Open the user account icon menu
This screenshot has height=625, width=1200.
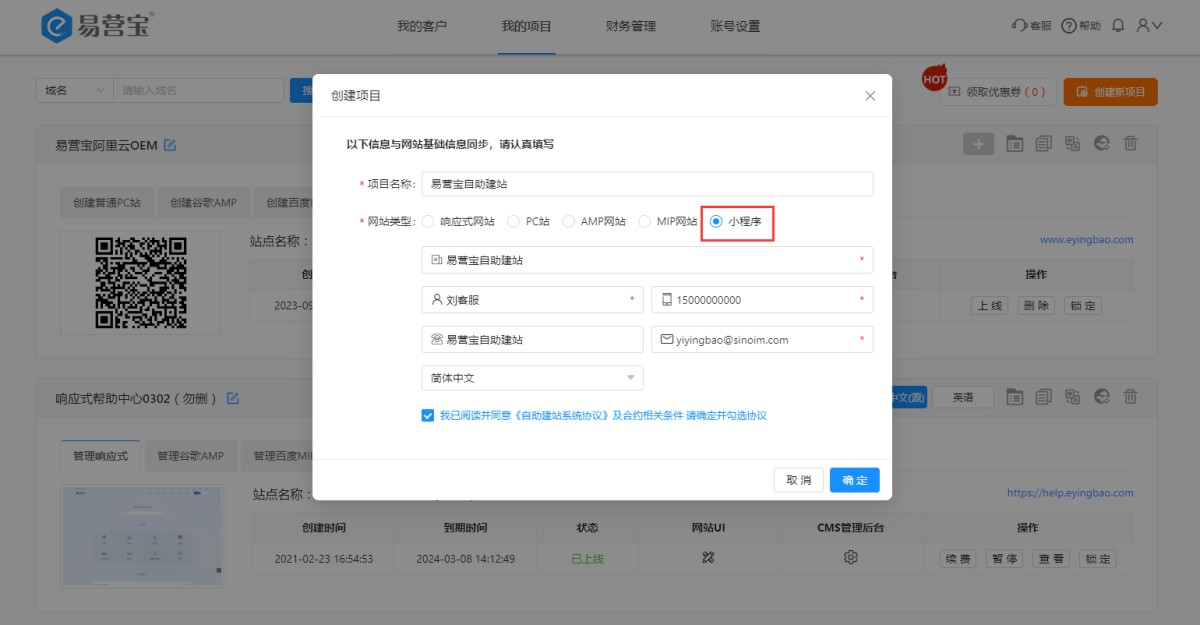[x=1148, y=26]
